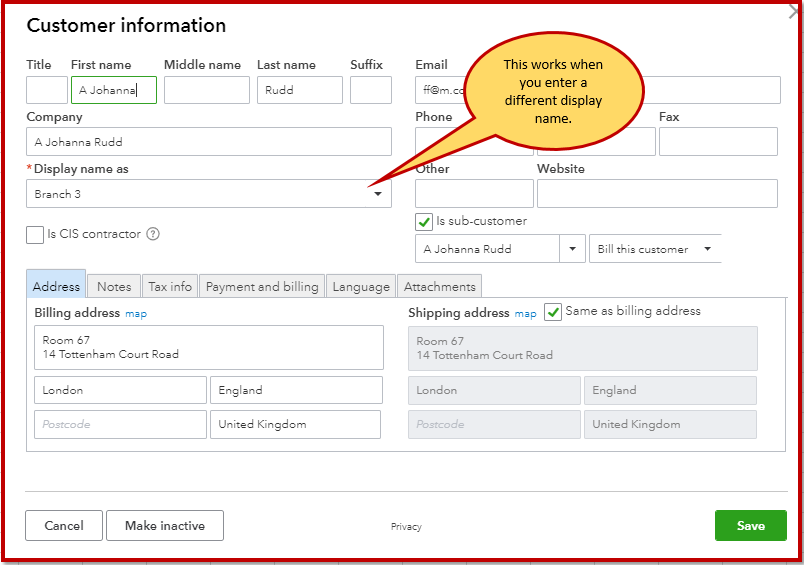Open the Tax info tab
This screenshot has height=565, width=804.
170,286
